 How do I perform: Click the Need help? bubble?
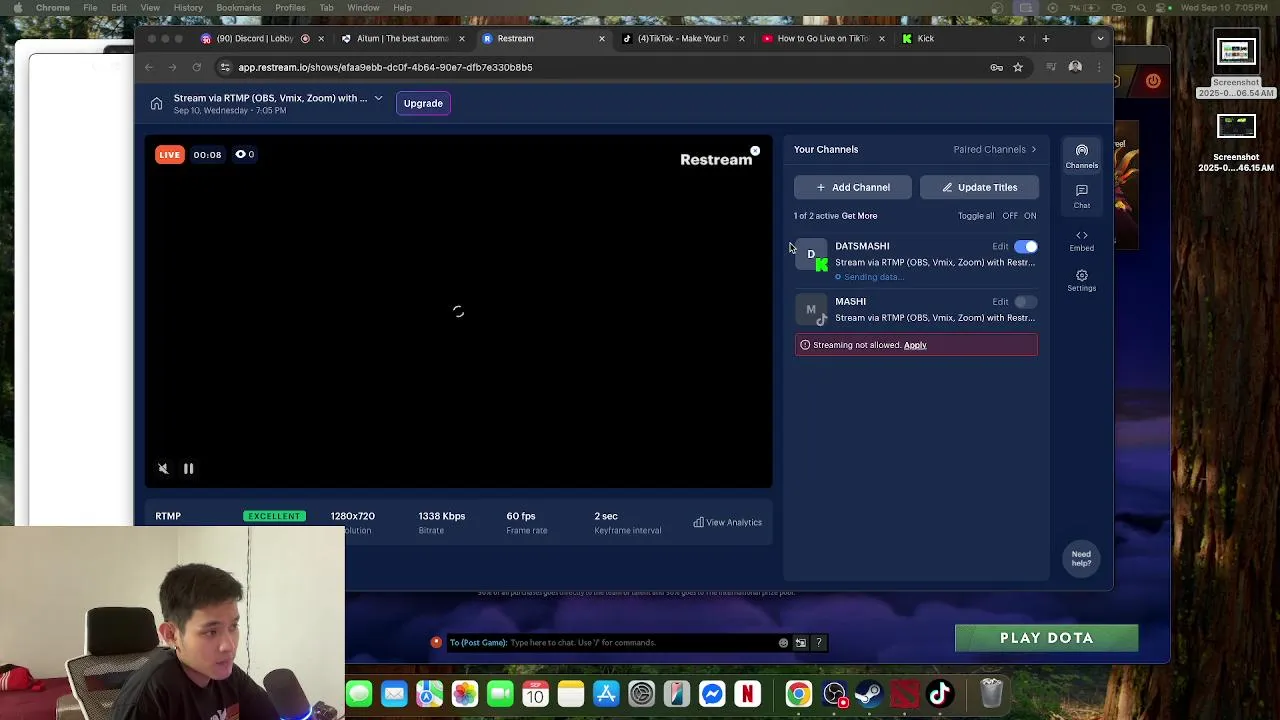[1081, 558]
